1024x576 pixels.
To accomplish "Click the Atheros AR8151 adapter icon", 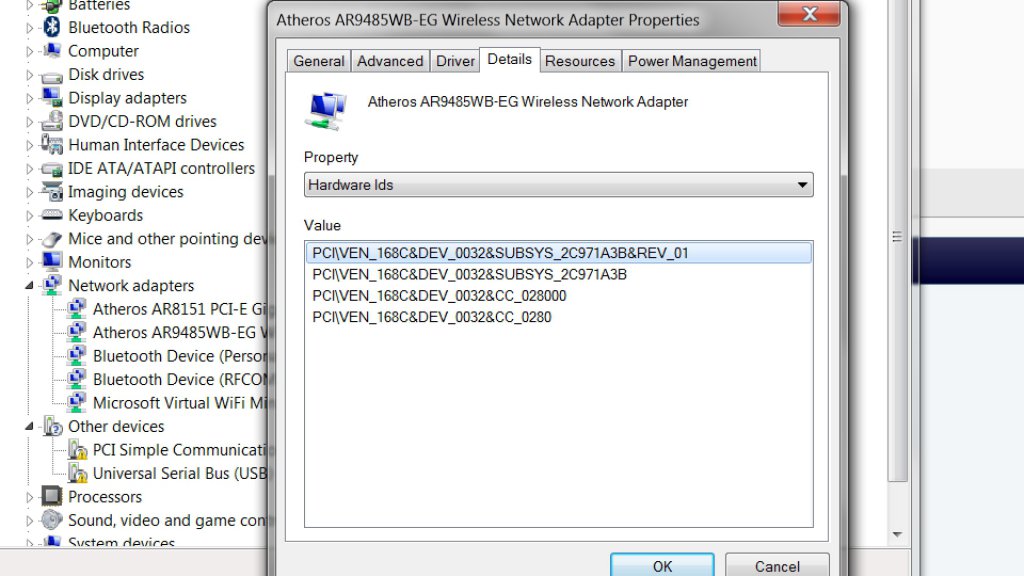I will (76, 308).
